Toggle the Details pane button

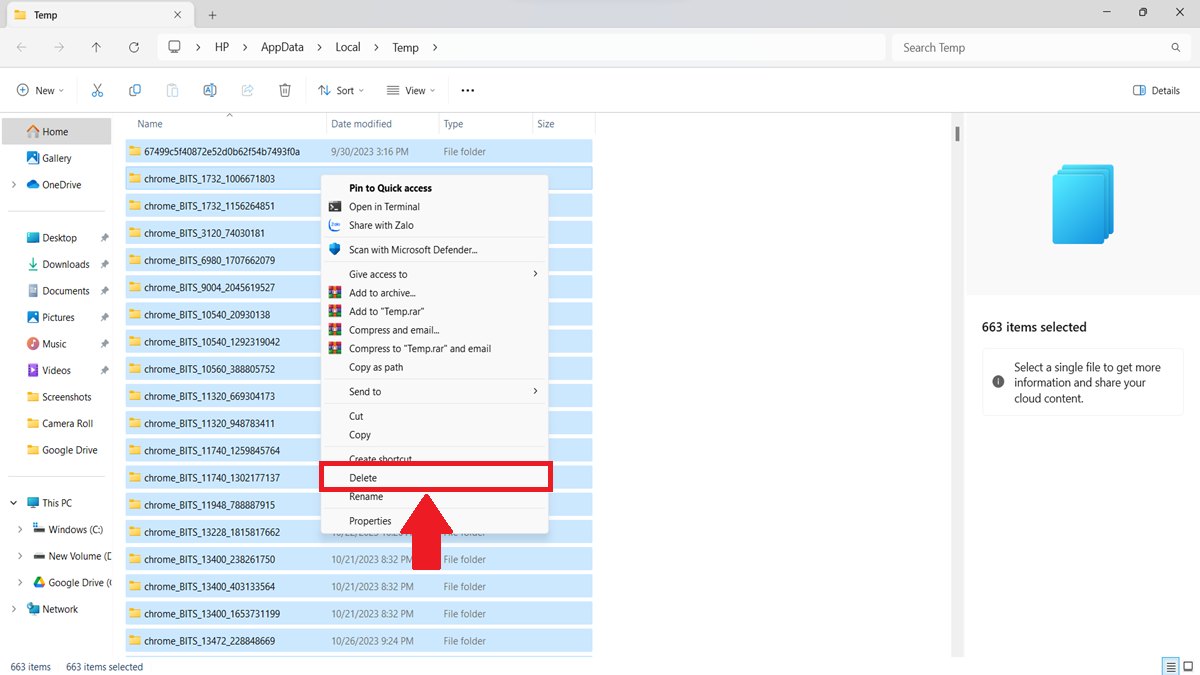coord(1156,90)
